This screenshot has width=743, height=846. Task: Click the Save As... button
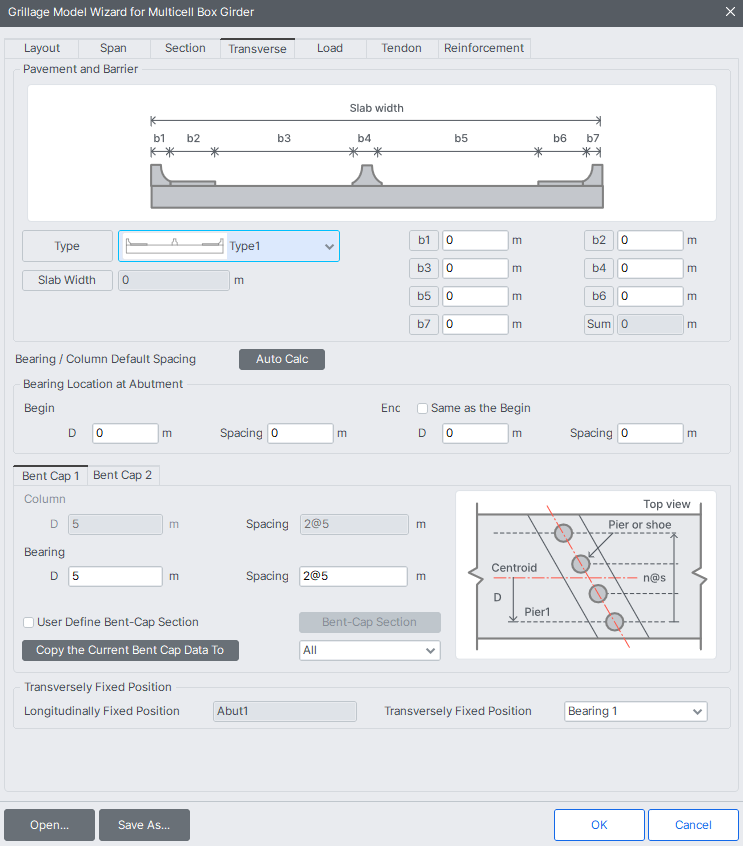click(x=144, y=825)
